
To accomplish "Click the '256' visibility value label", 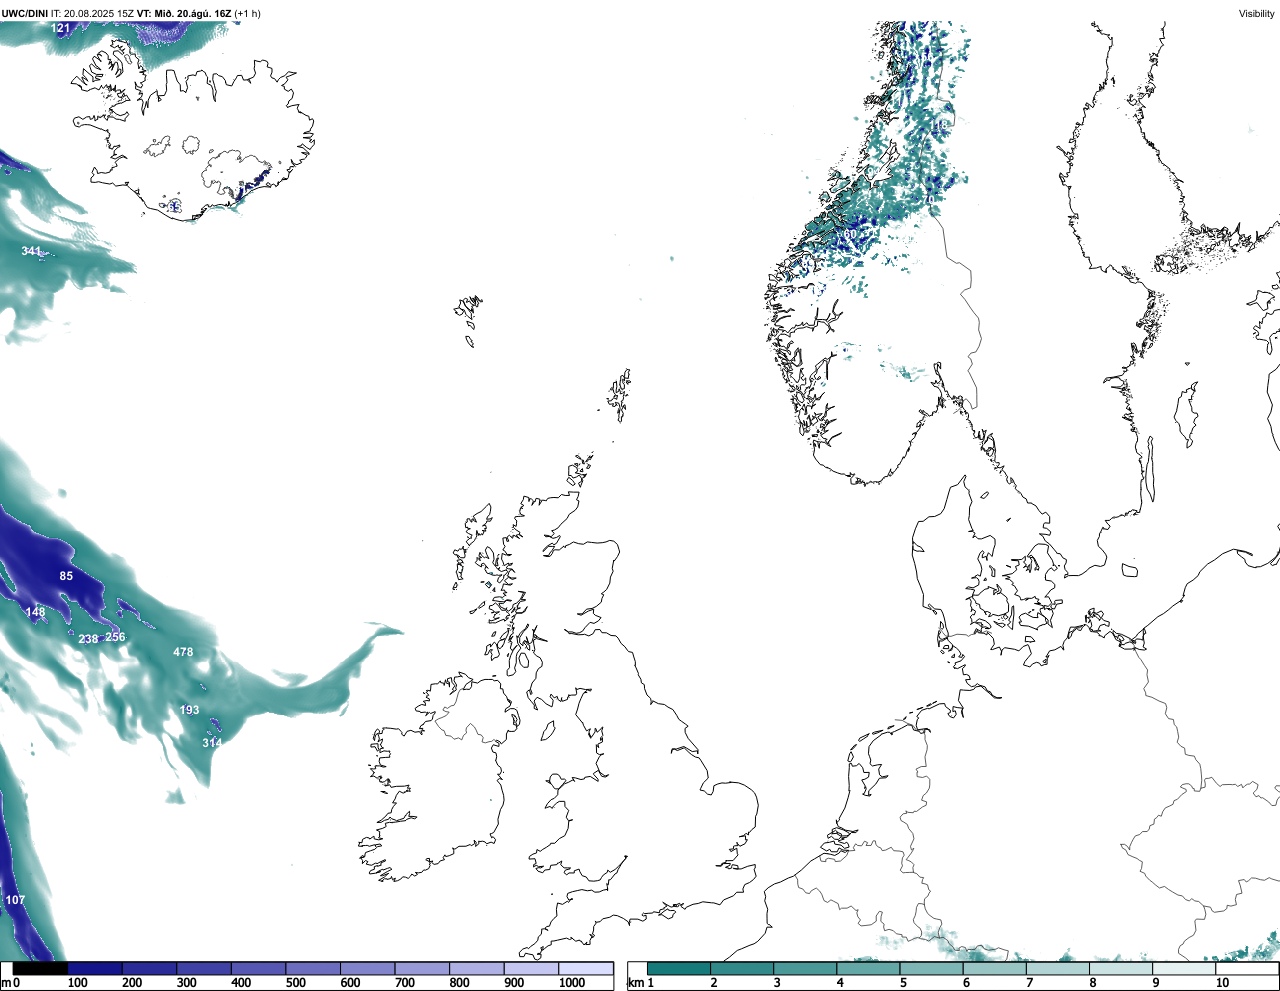I will (115, 637).
